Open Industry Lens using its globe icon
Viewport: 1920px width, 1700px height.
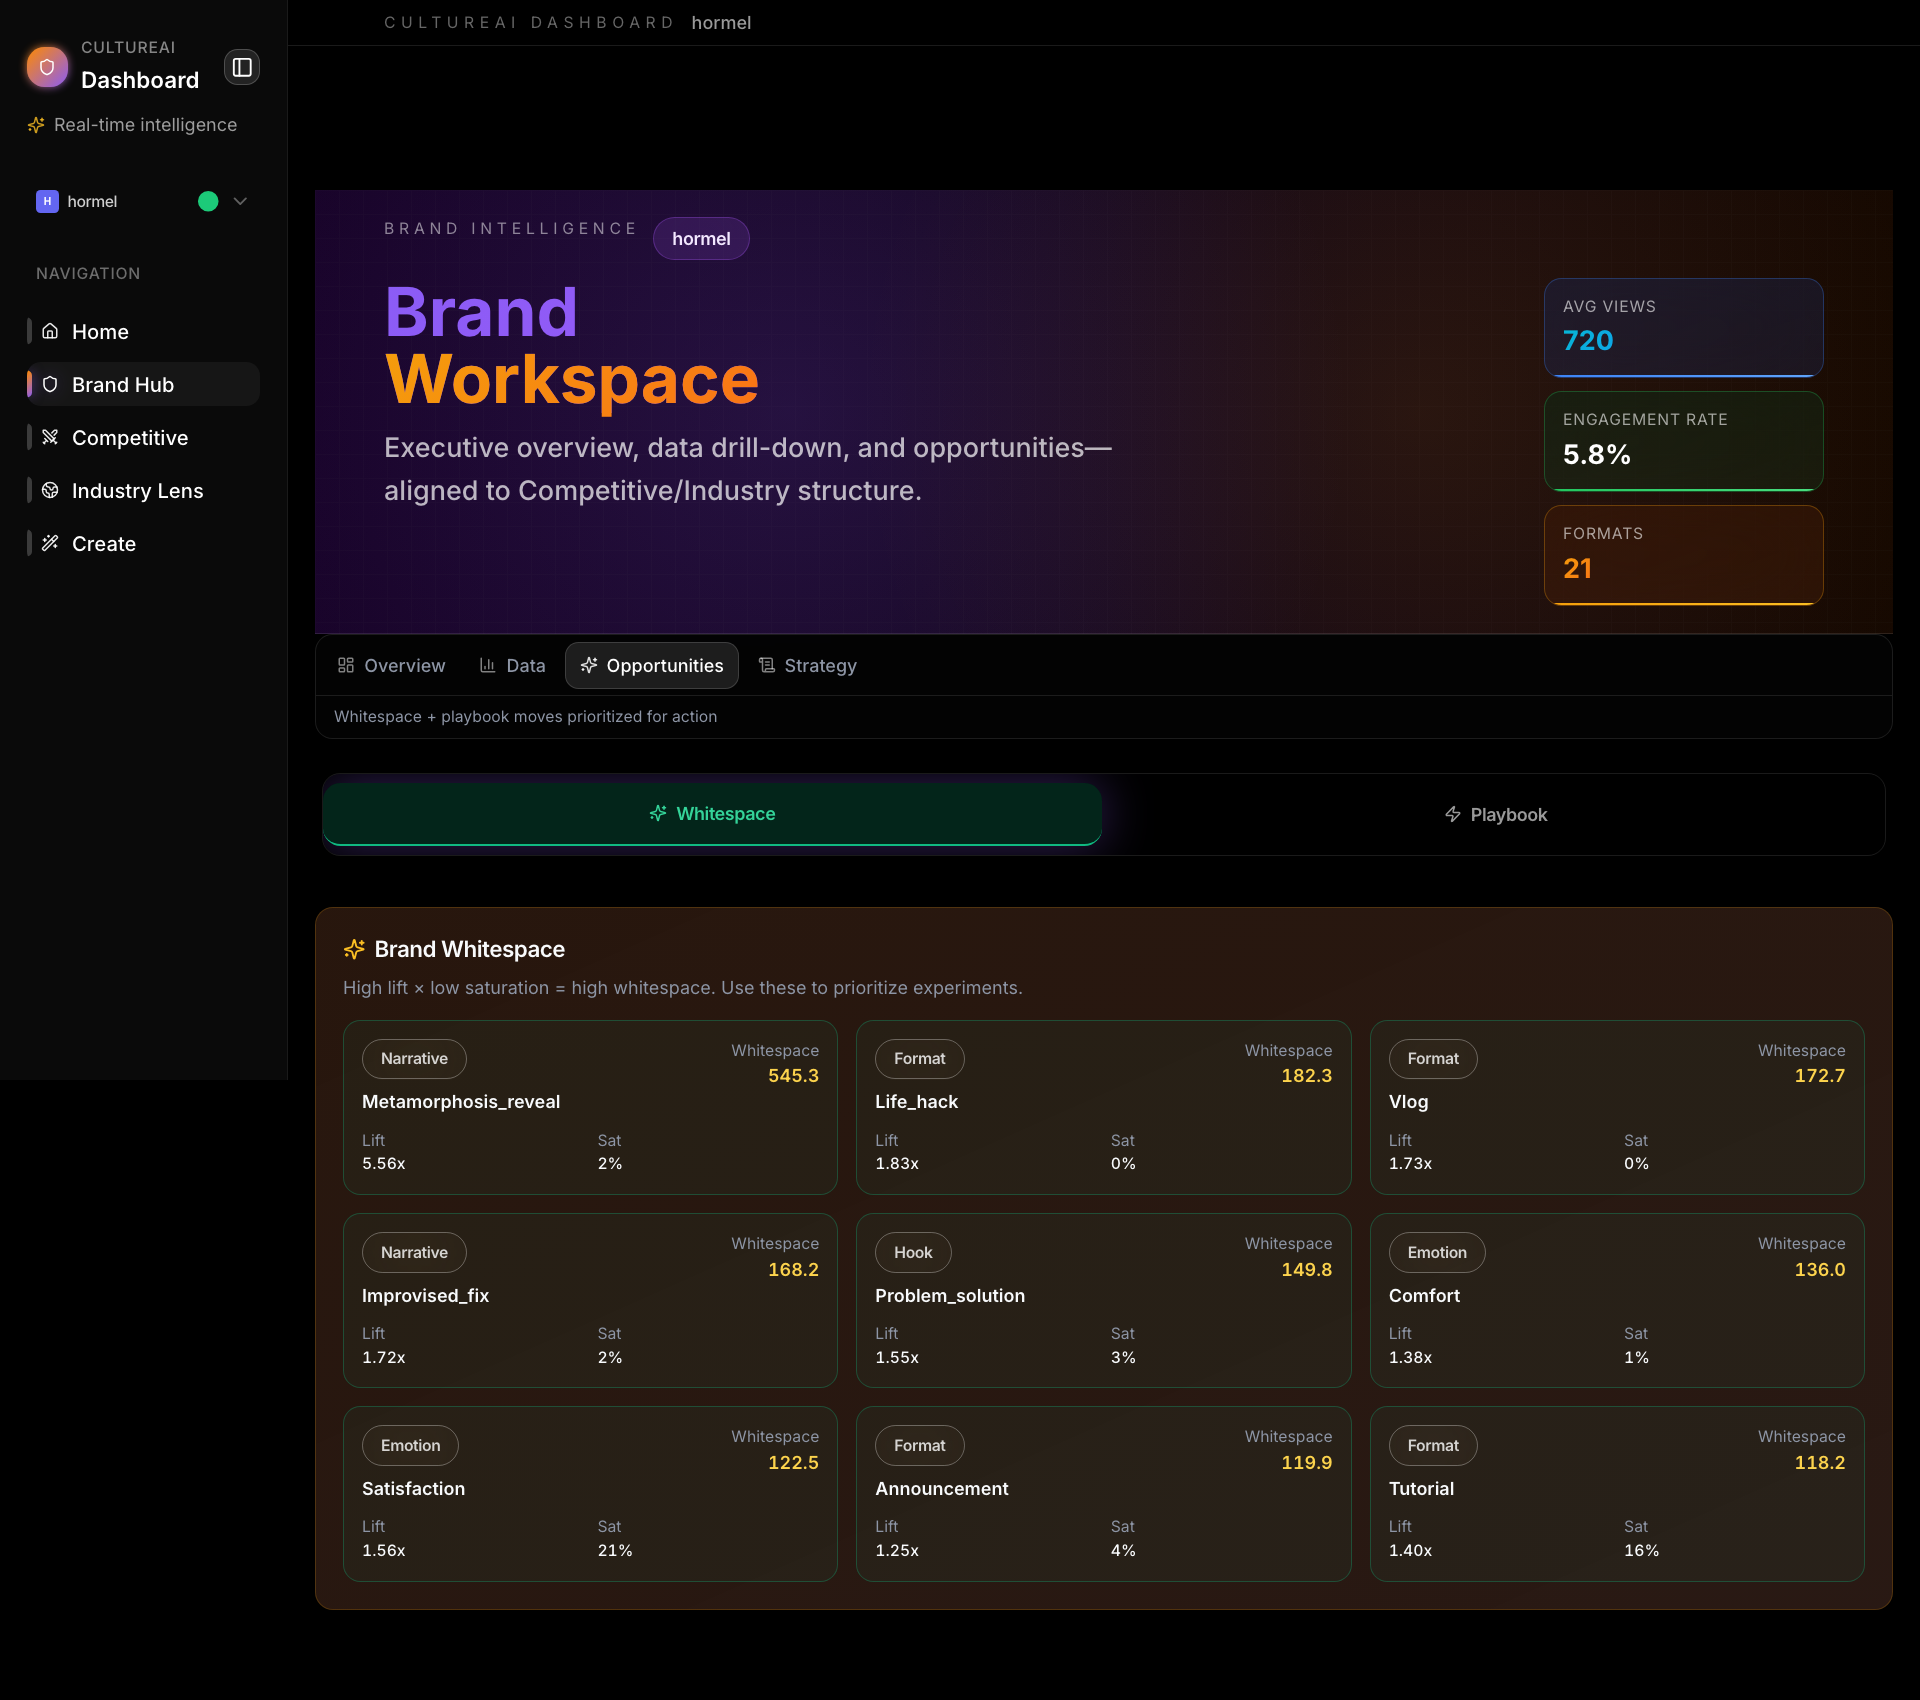(50, 490)
